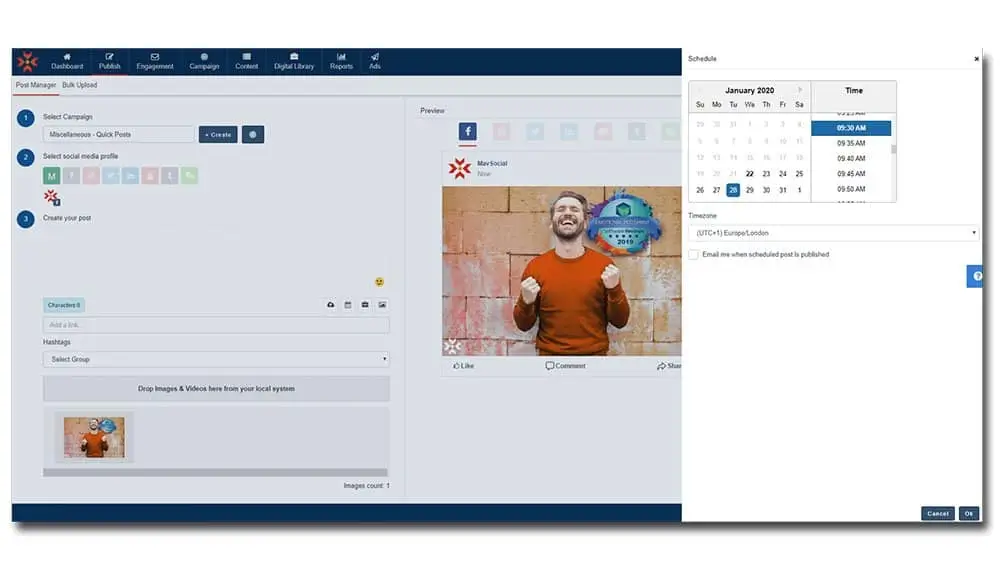This screenshot has height=563, width=1000.
Task: Pick January 27 in the calendar
Action: click(x=716, y=190)
